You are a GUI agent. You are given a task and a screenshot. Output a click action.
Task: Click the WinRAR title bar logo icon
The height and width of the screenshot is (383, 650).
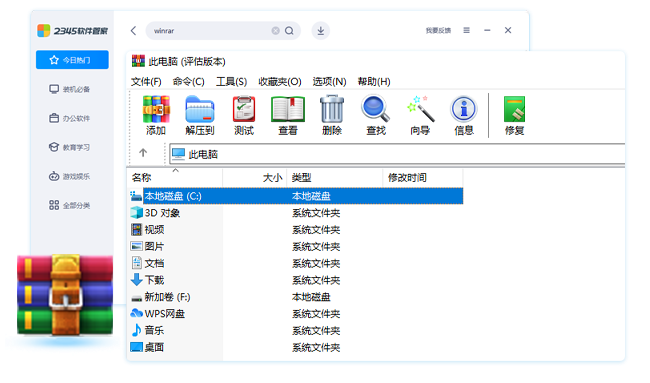coord(138,61)
